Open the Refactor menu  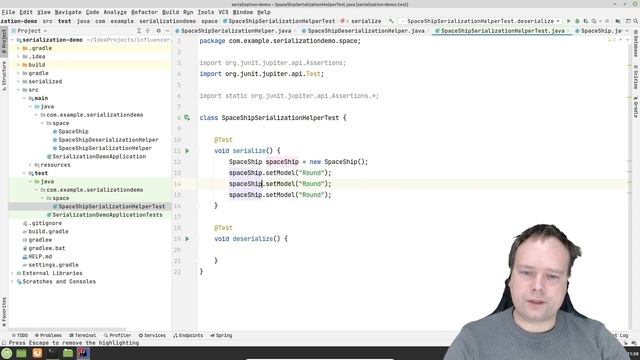coord(144,12)
